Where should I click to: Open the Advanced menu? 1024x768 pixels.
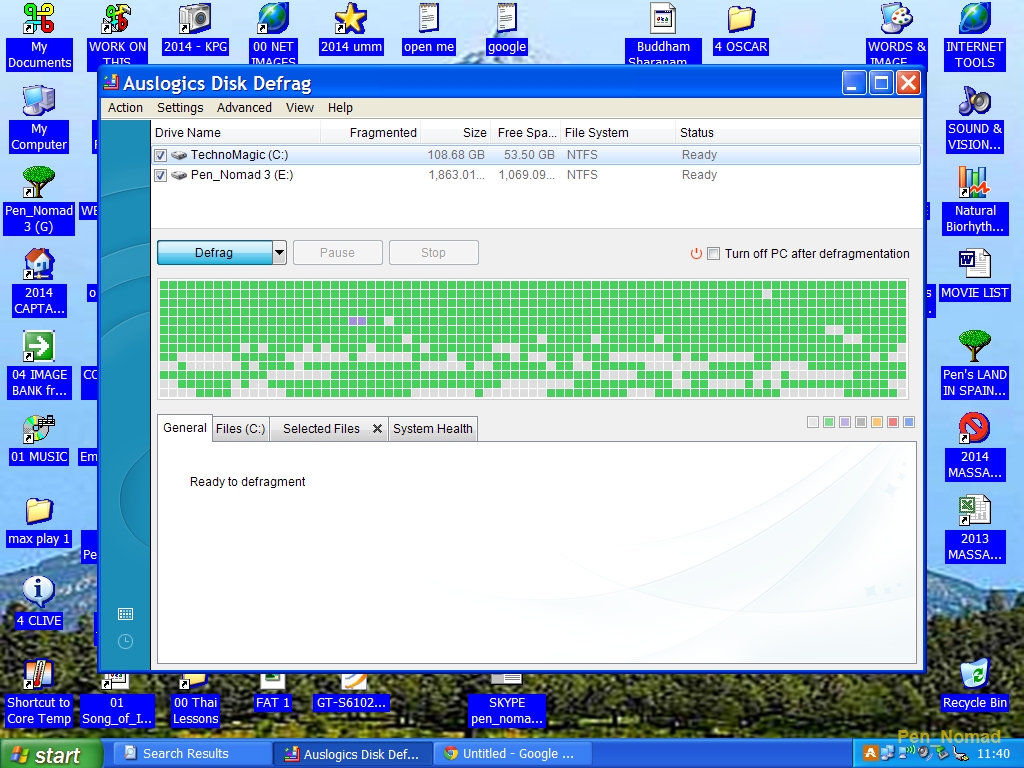pos(244,108)
